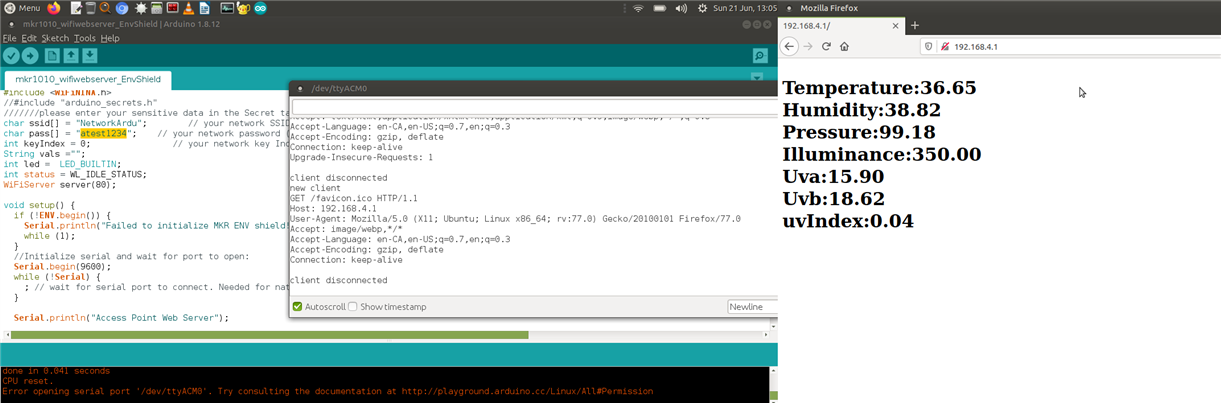
Task: Open the Arduino tab dropdown arrow
Action: point(757,77)
